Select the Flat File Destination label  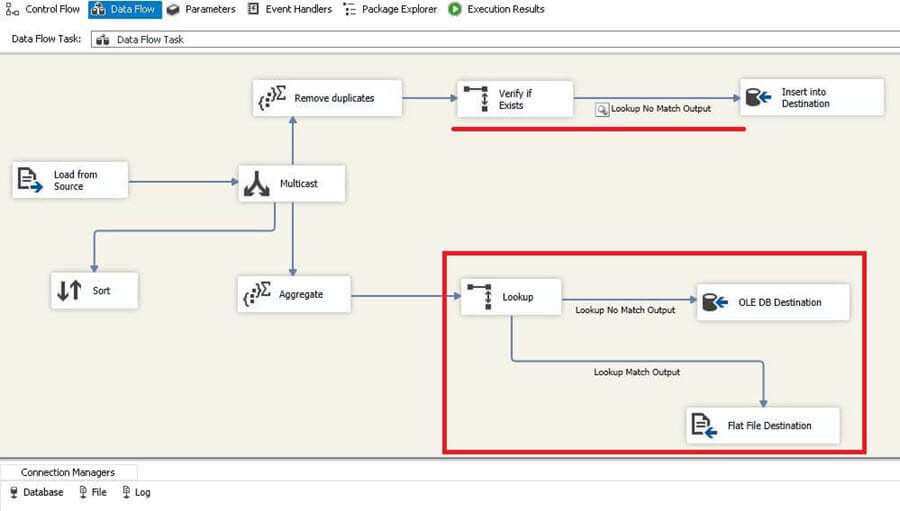point(769,425)
